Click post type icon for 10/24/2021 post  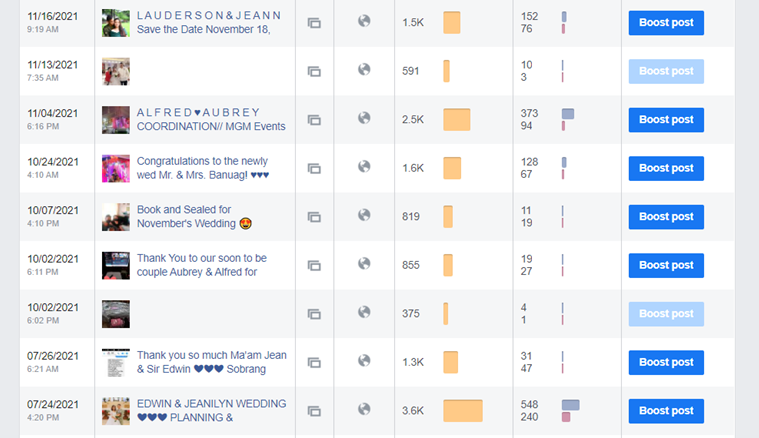pos(314,168)
